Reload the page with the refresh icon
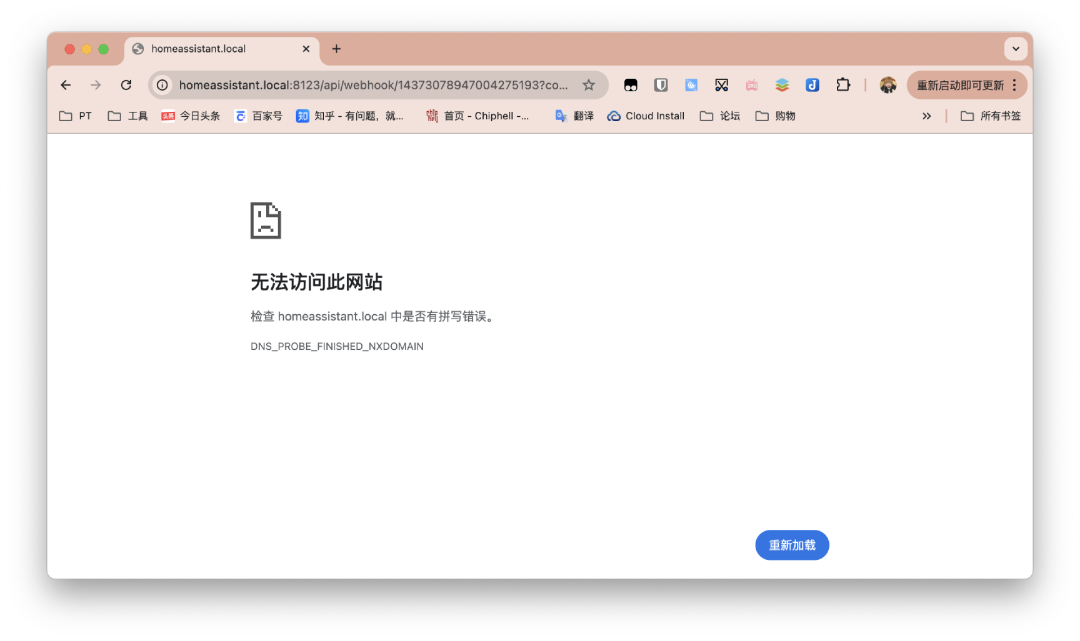This screenshot has width=1080, height=641. pyautogui.click(x=126, y=85)
